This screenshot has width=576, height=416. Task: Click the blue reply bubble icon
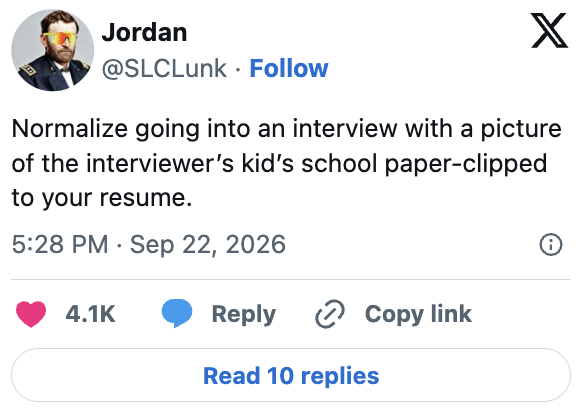click(177, 313)
